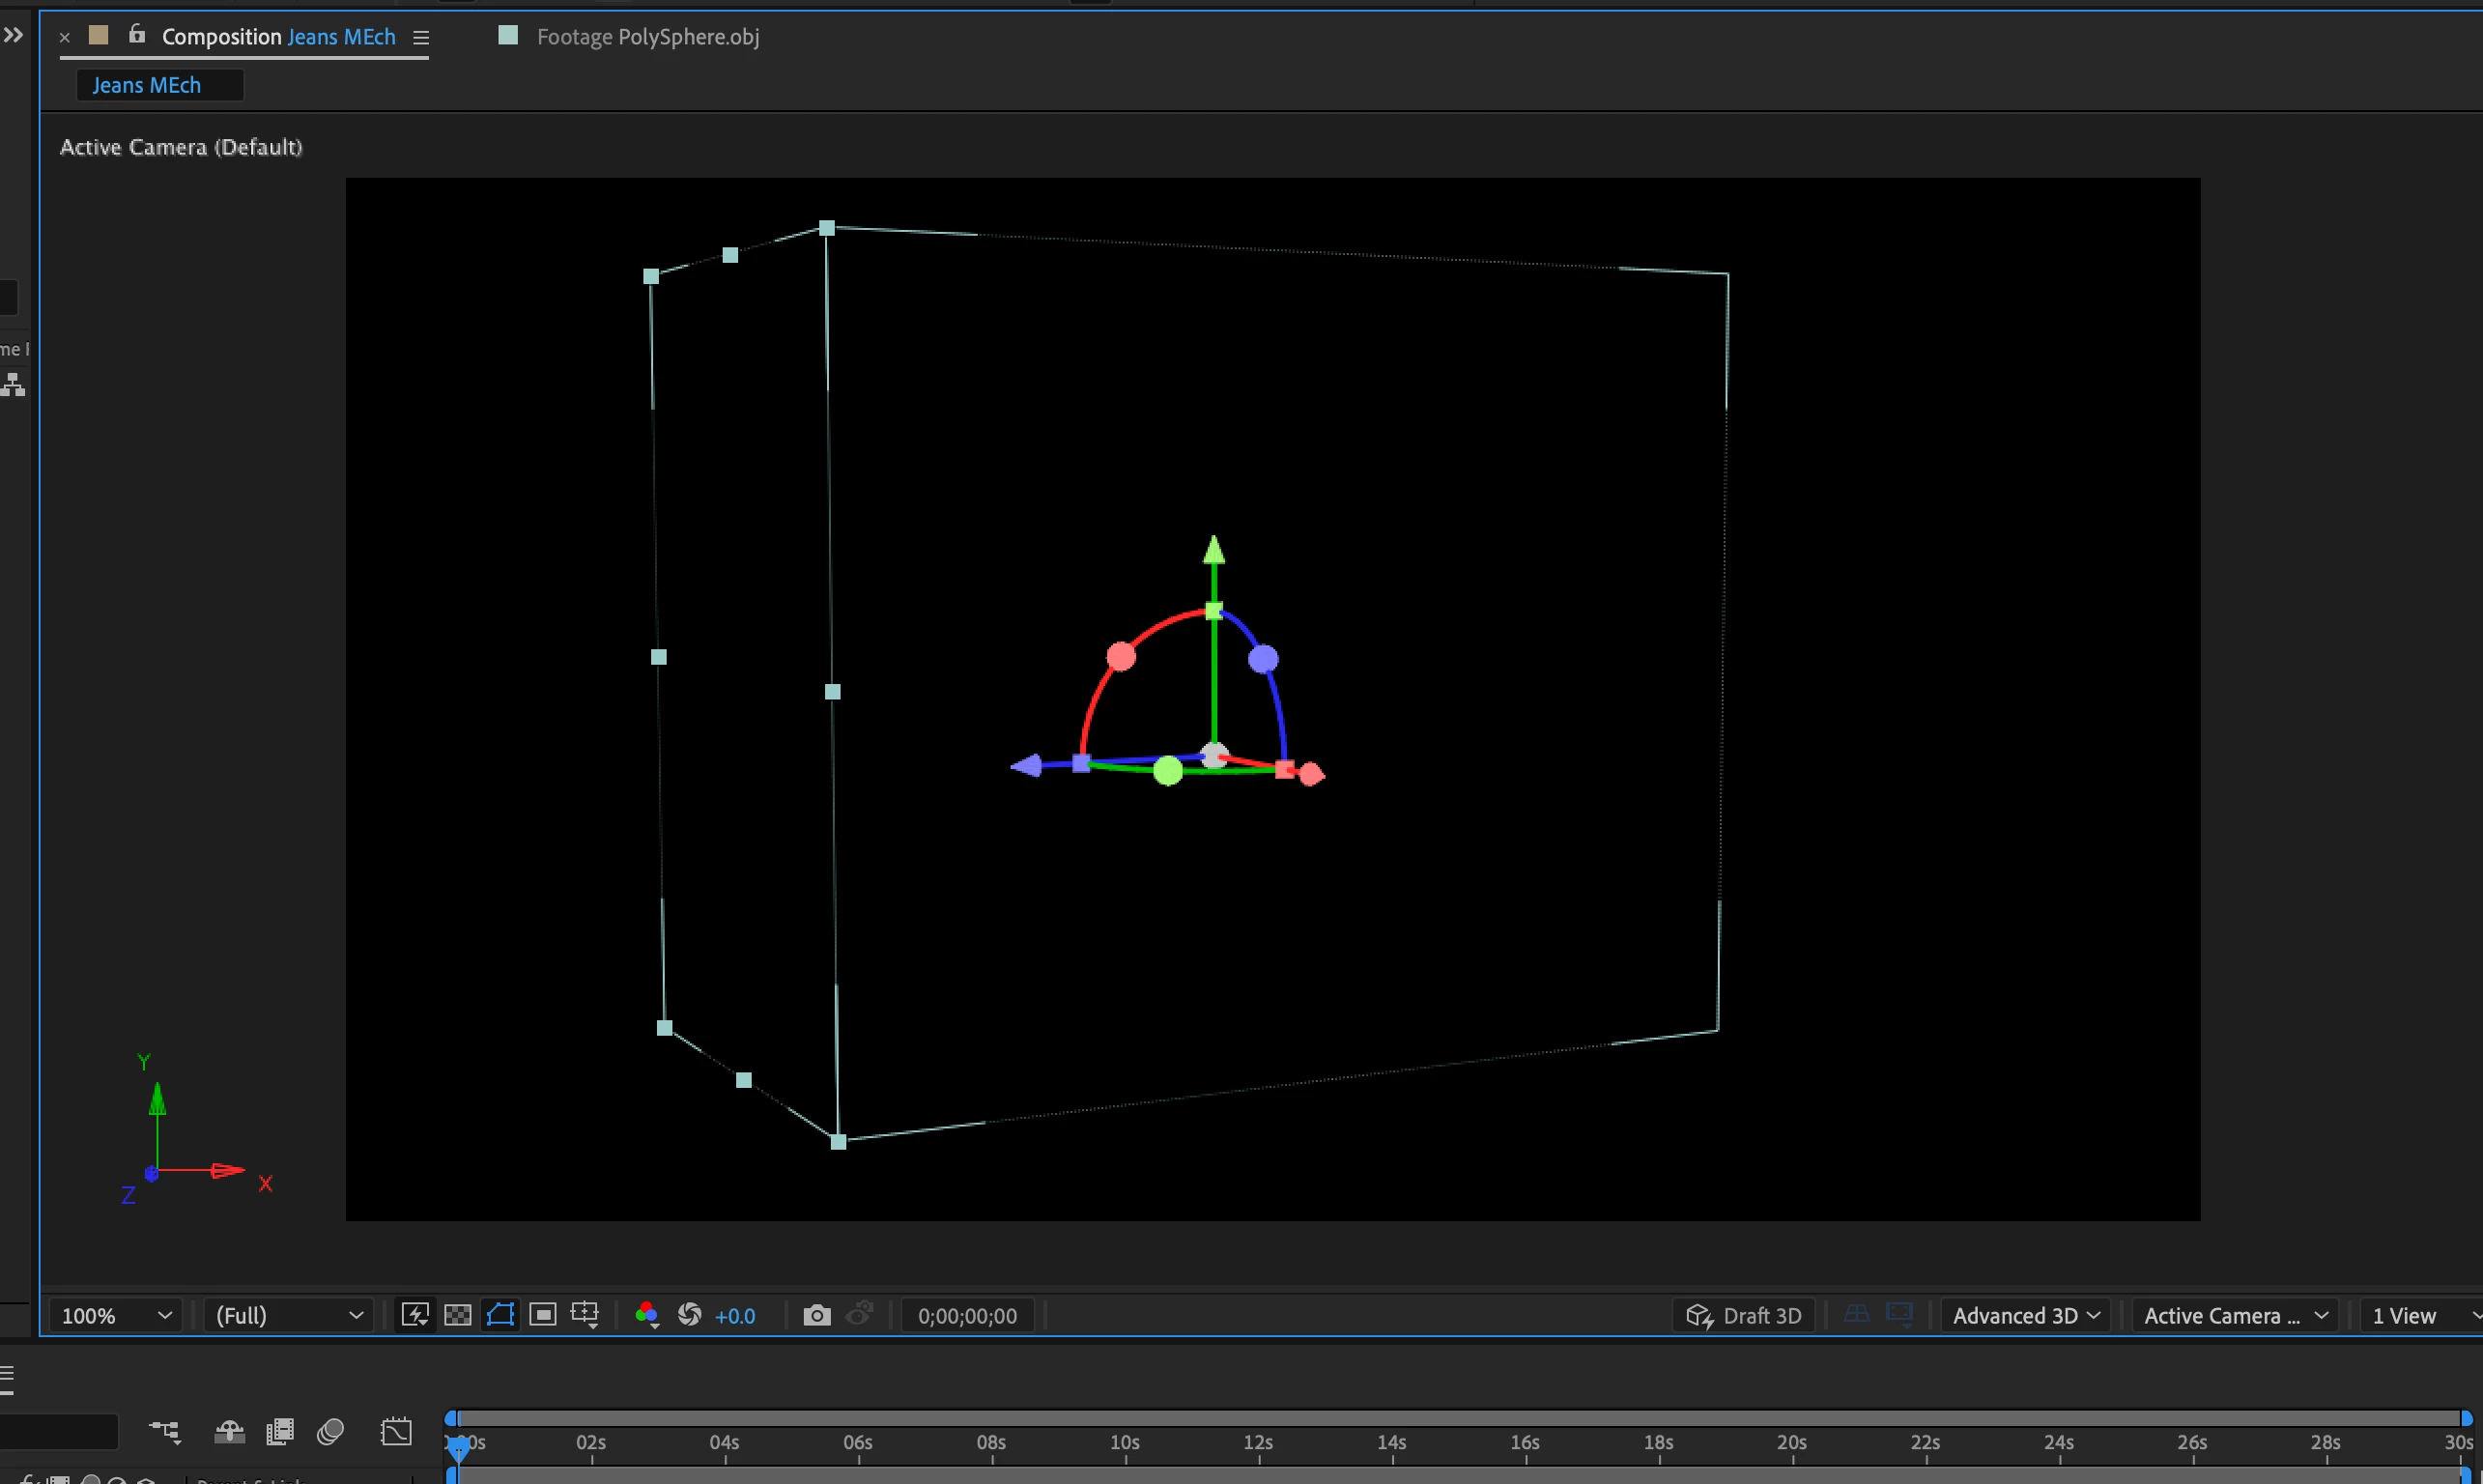2483x1484 pixels.
Task: Toggle Fast Previews lightning icon
Action: pyautogui.click(x=415, y=1315)
